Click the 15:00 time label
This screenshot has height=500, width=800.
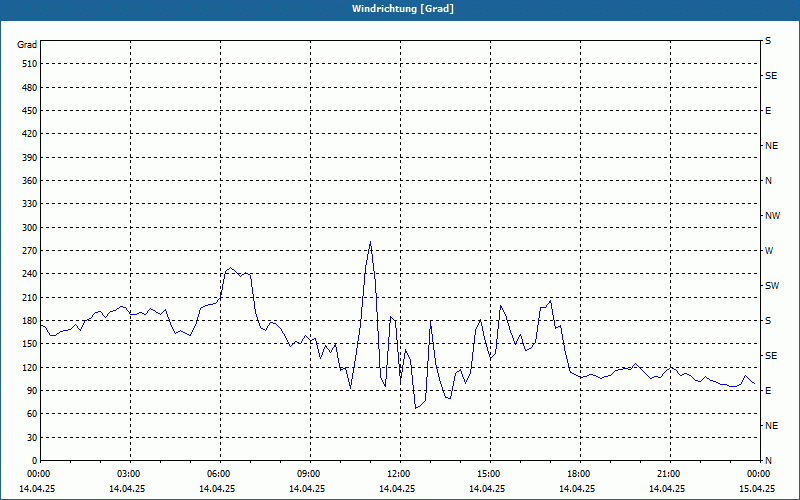pos(490,474)
